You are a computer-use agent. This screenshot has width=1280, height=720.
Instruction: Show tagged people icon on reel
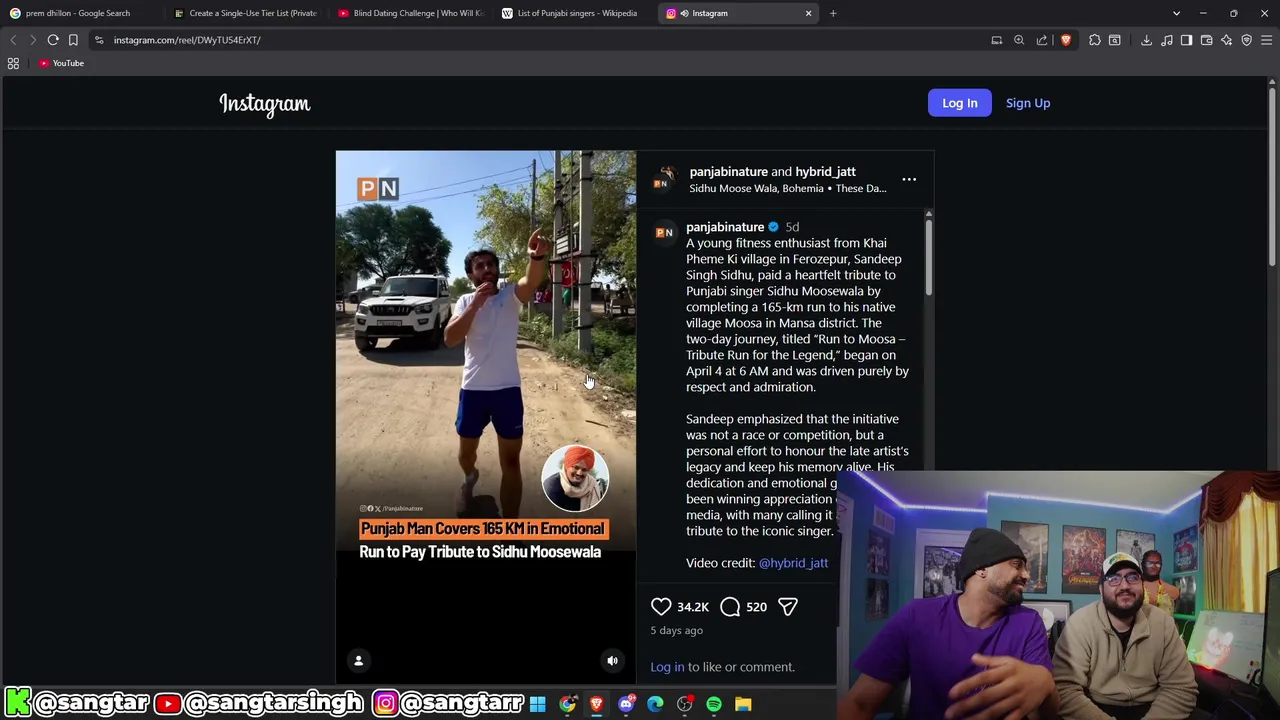358,660
